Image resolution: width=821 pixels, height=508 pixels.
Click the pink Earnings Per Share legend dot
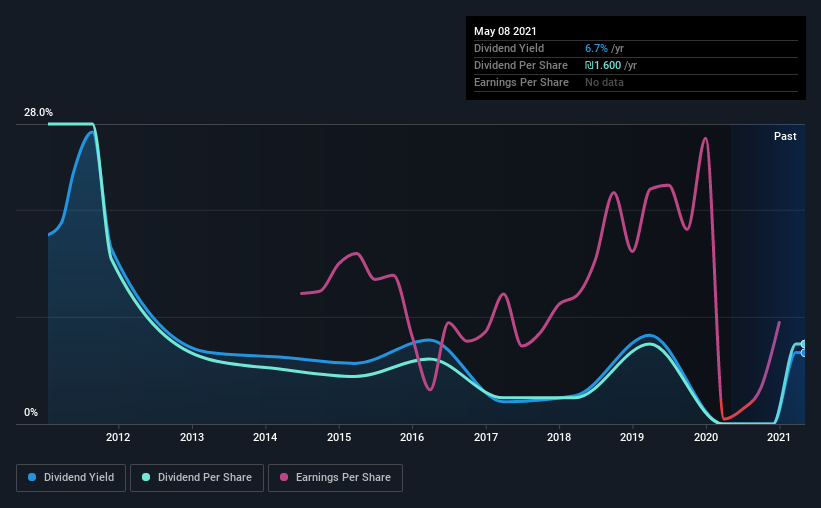pyautogui.click(x=284, y=477)
